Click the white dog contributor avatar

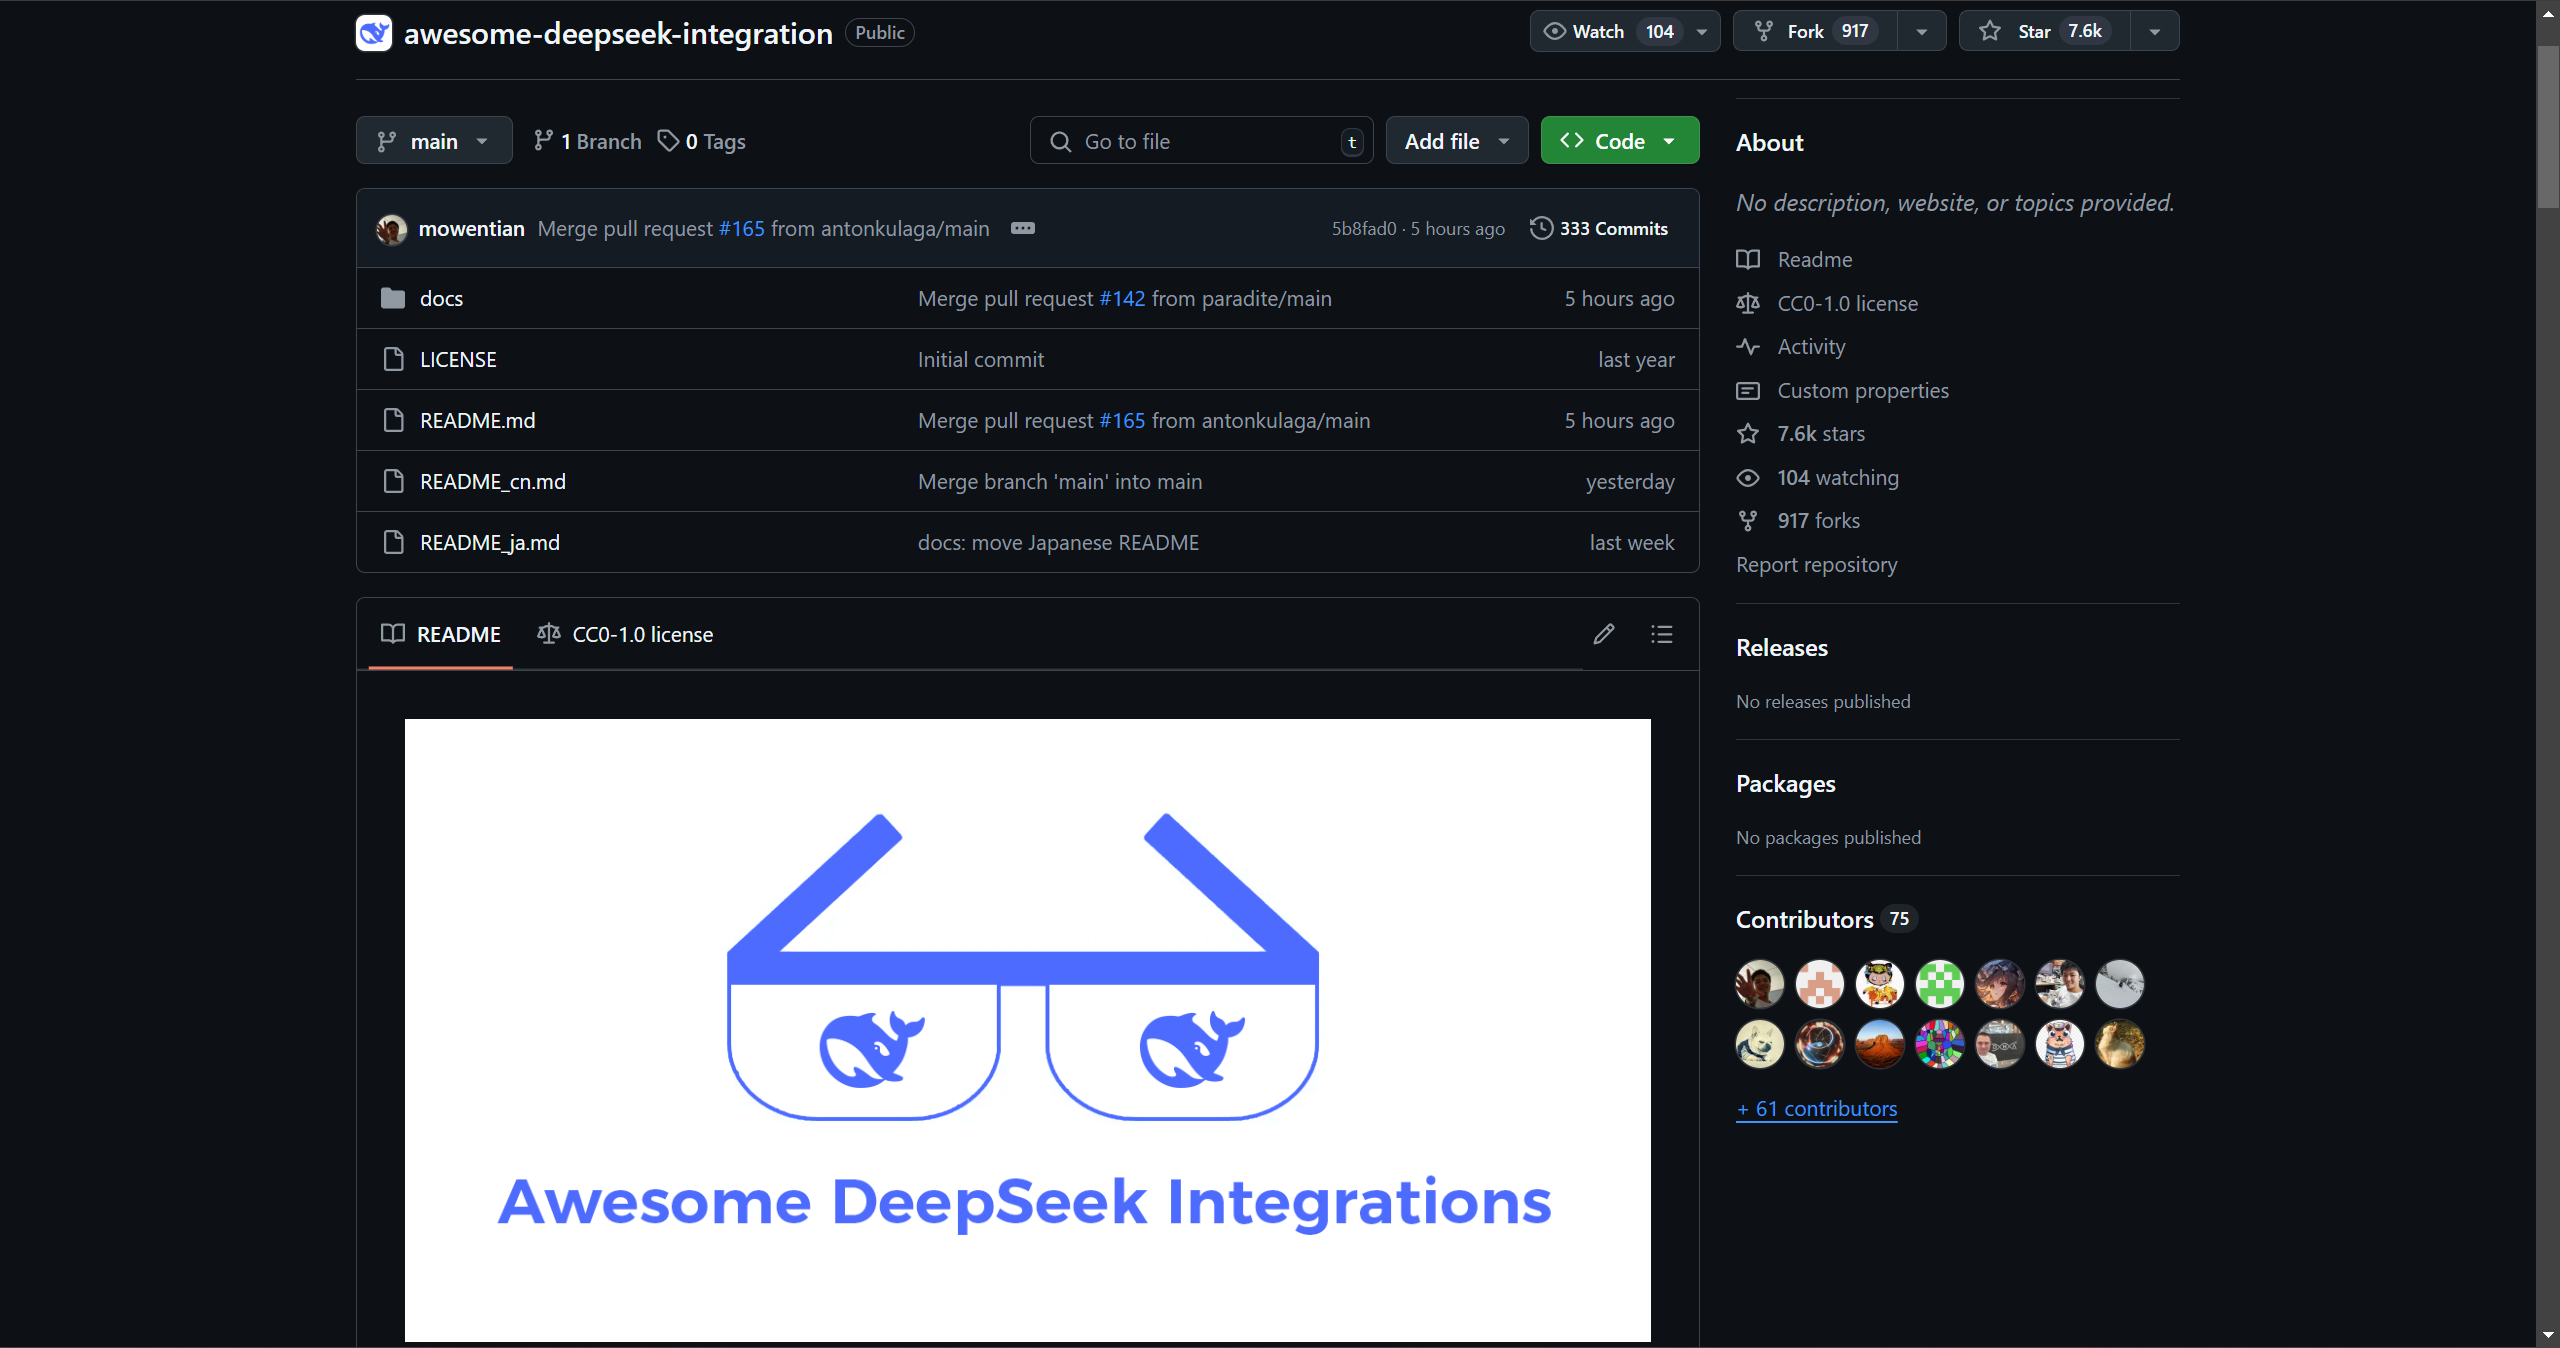coord(1760,1044)
